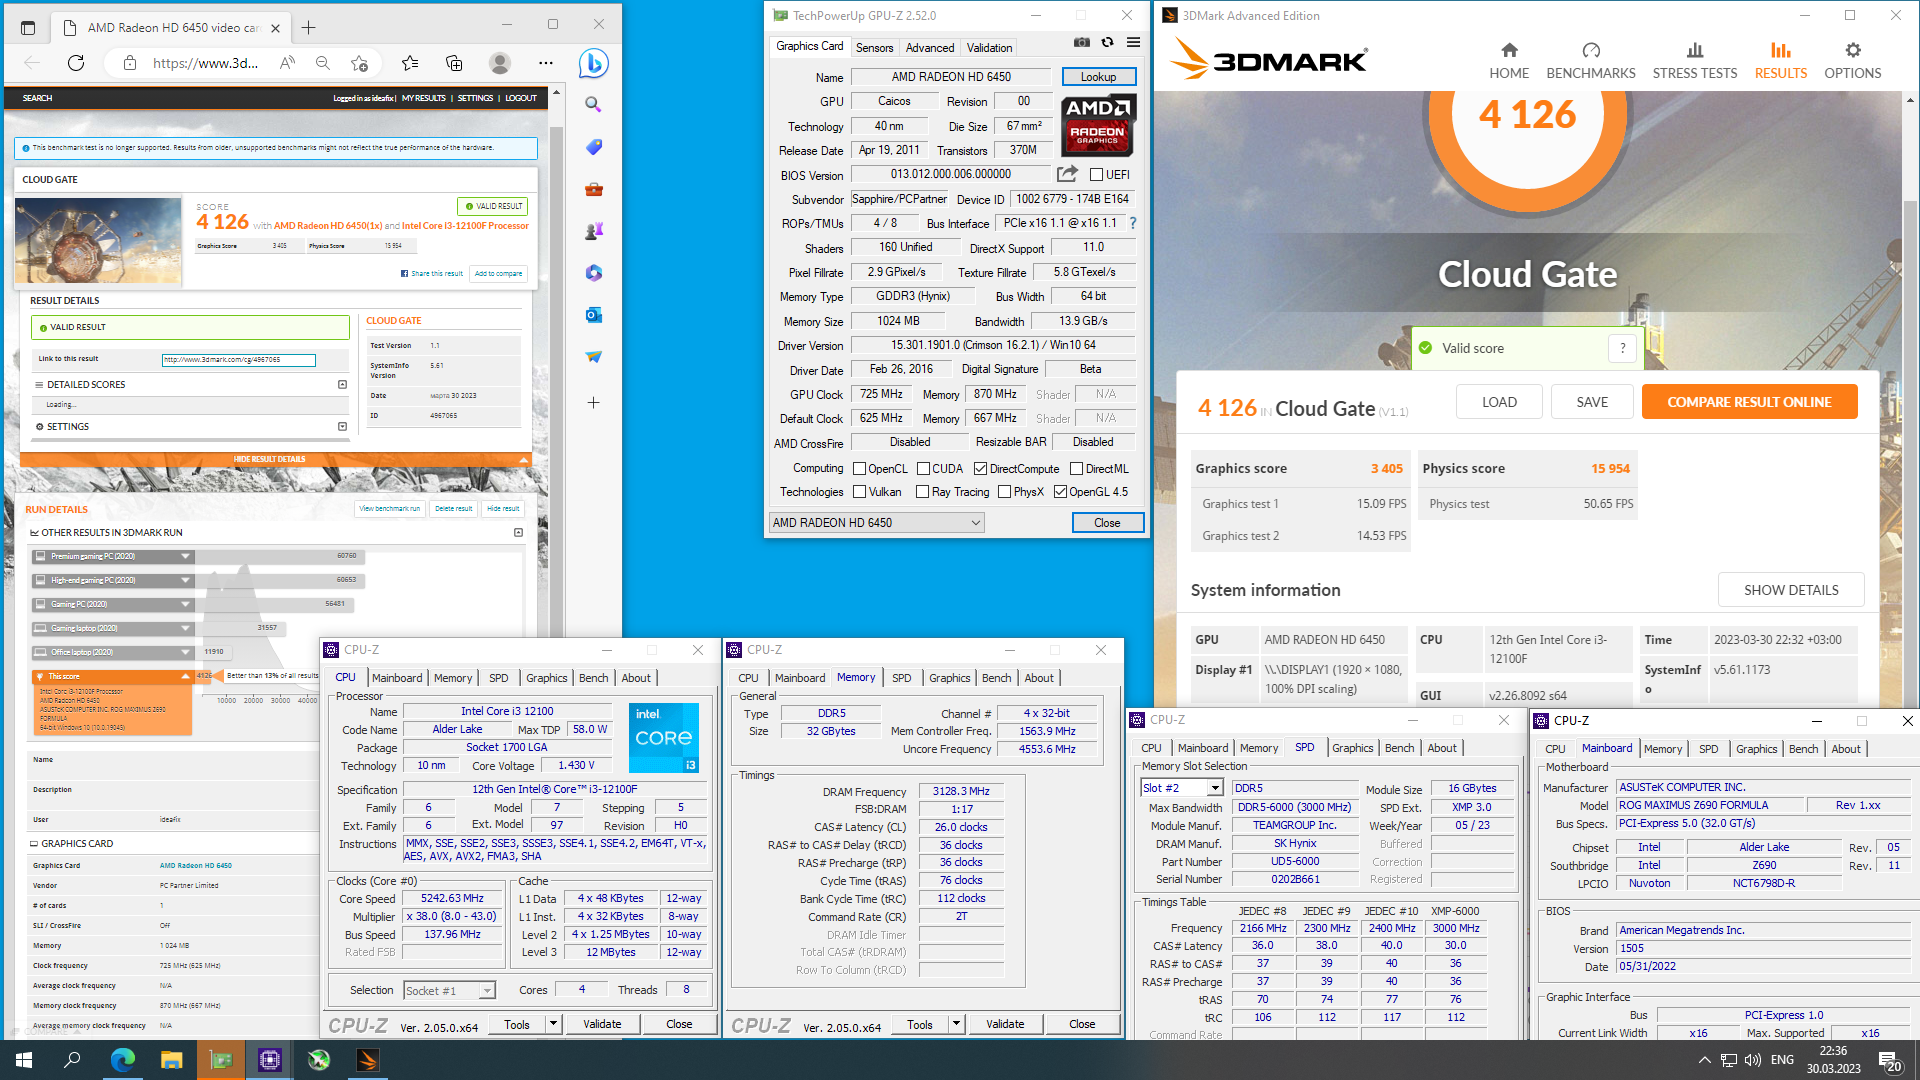Image resolution: width=1920 pixels, height=1080 pixels.
Task: Open shopping tag icon in Edge sidebar
Action: (x=593, y=147)
